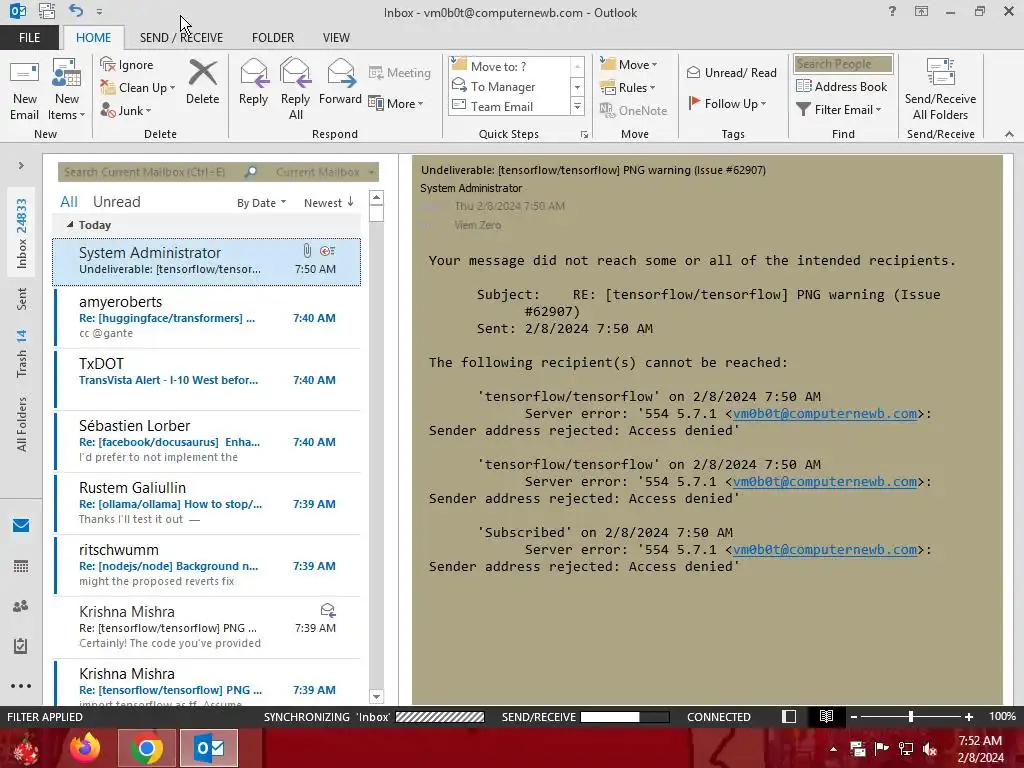Click Send/Receive icon in Quick Access Toolbar
1024x768 pixels.
46,11
